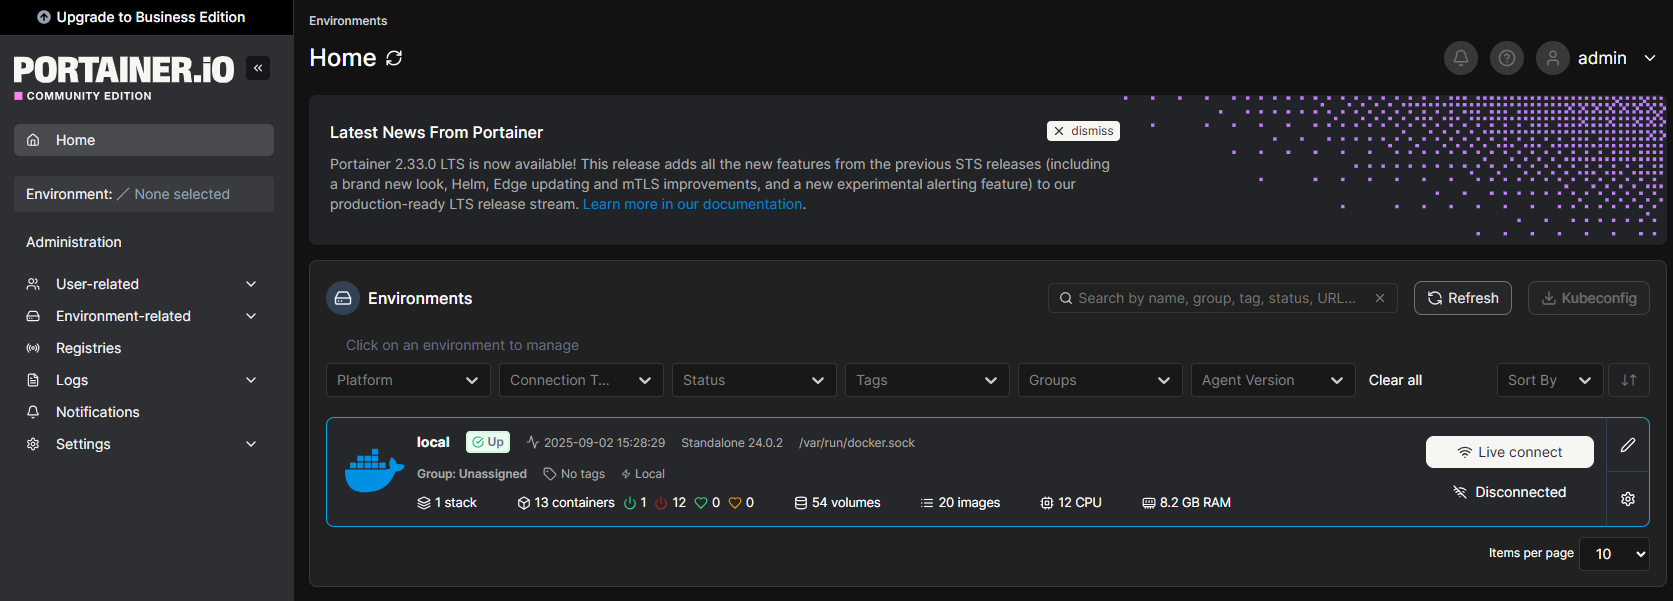Image resolution: width=1673 pixels, height=601 pixels.
Task: Open notifications bell icon in header
Action: [x=1460, y=58]
